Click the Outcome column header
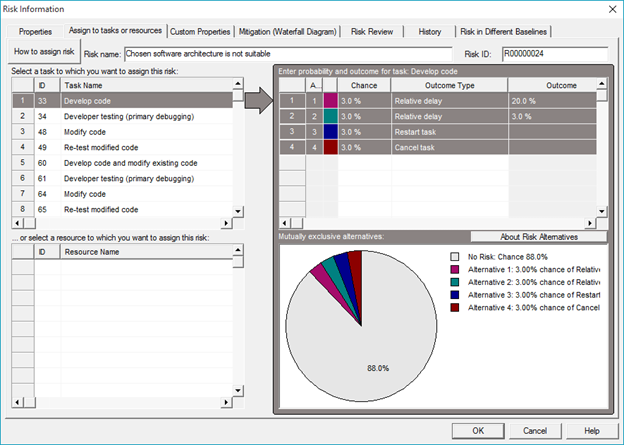 [552, 85]
